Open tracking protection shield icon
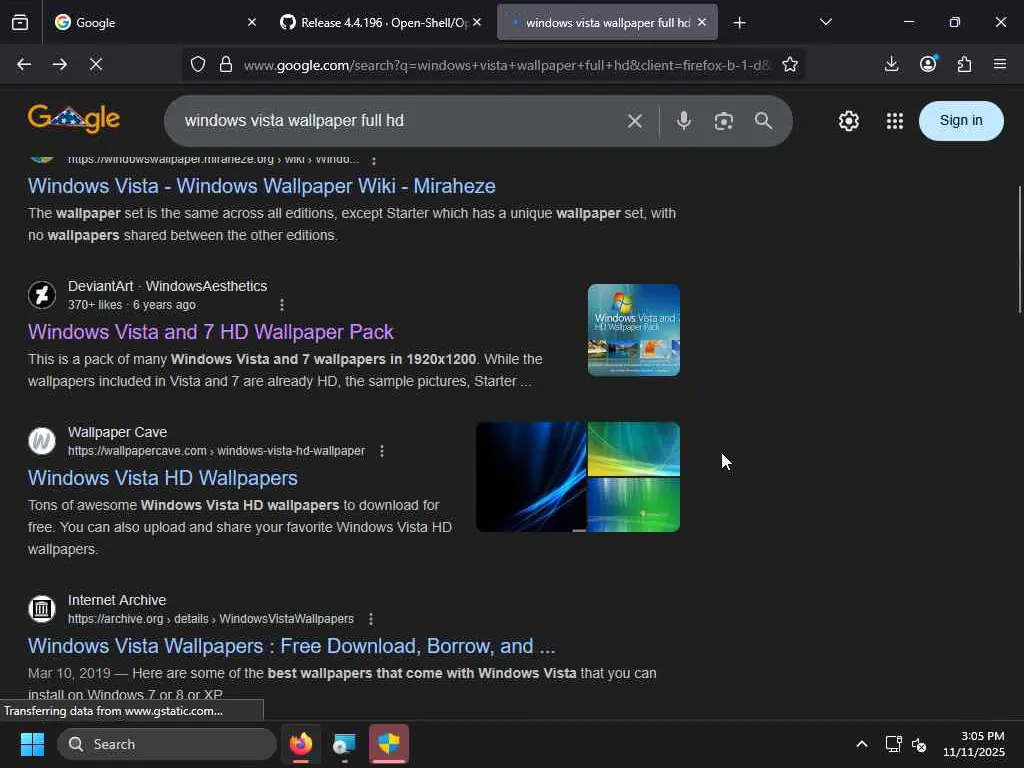Viewport: 1024px width, 768px height. pyautogui.click(x=198, y=64)
